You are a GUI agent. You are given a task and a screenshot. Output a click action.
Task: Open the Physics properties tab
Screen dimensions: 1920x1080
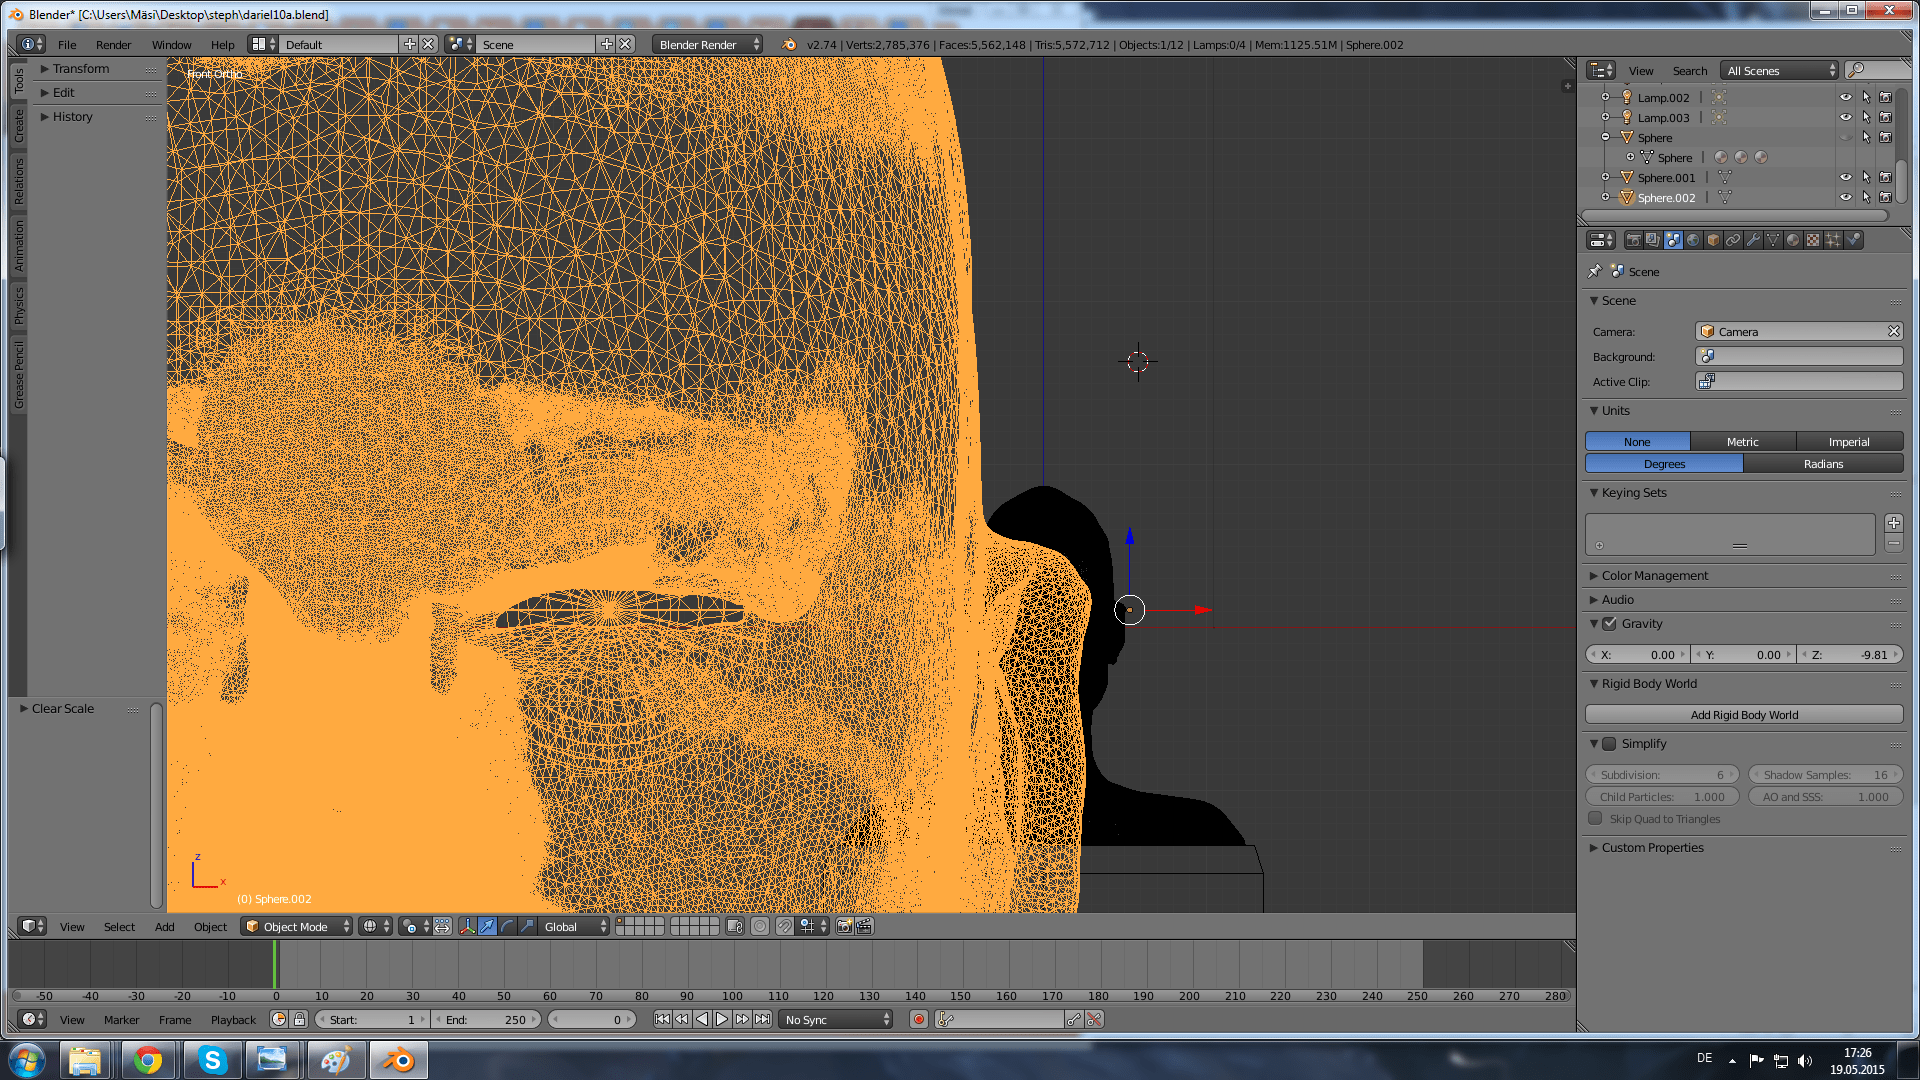(1853, 240)
